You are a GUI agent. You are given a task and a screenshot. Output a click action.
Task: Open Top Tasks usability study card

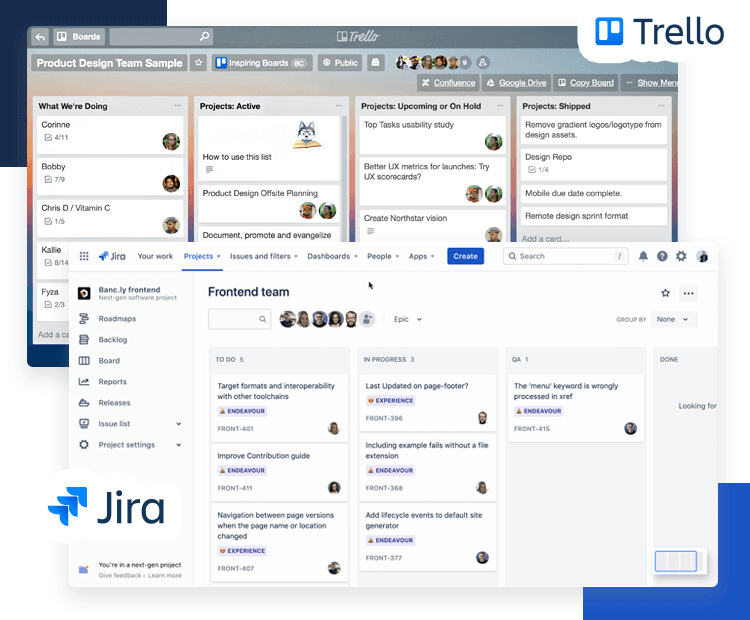coord(432,134)
